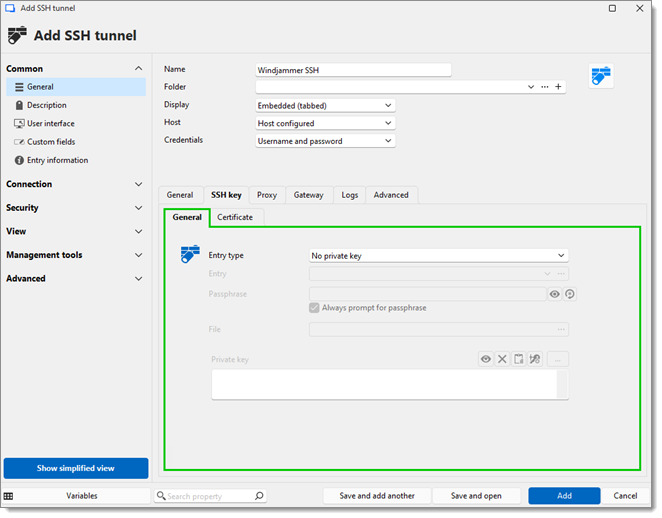The image size is (662, 518).
Task: Click the grid icon at bottom left
Action: coord(9,496)
